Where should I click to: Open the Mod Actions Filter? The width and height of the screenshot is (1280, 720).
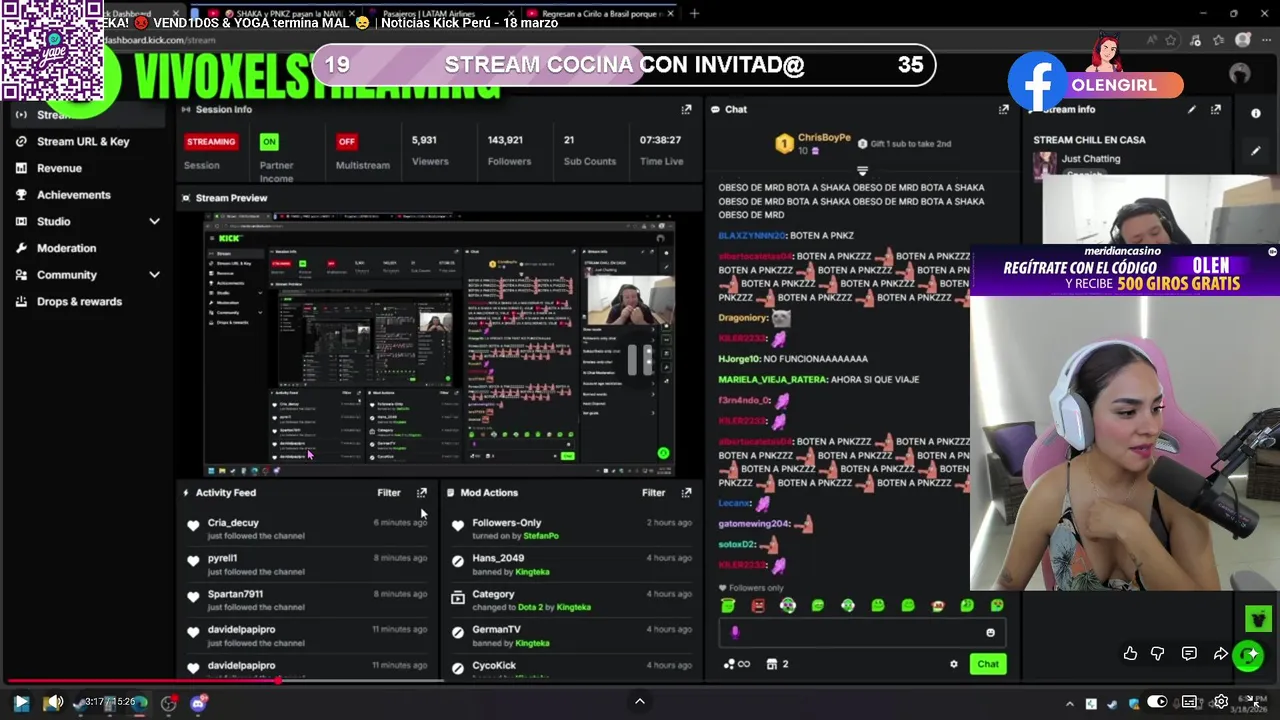(x=653, y=492)
